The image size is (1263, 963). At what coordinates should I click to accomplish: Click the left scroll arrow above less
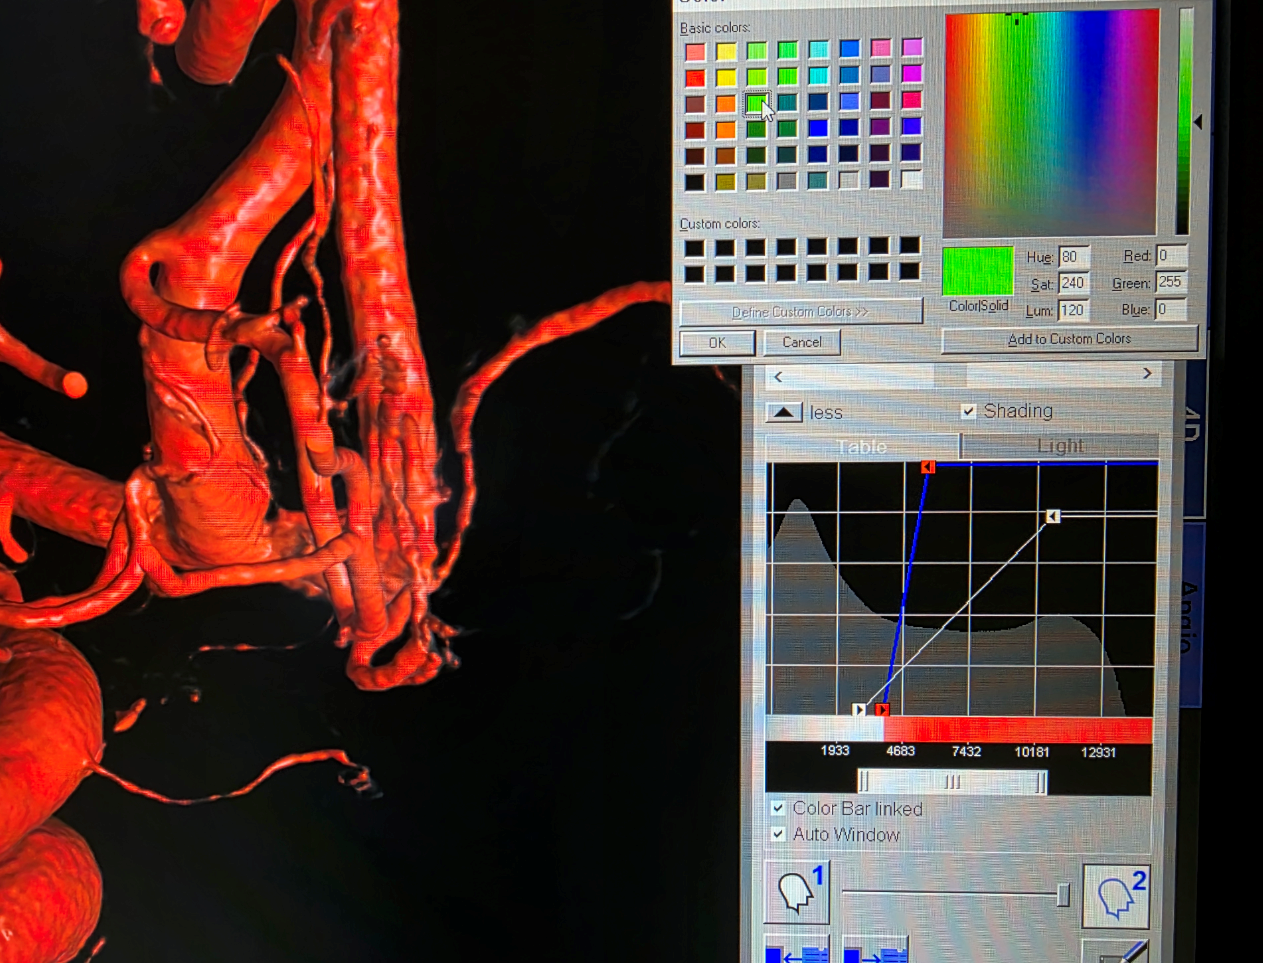pyautogui.click(x=779, y=376)
